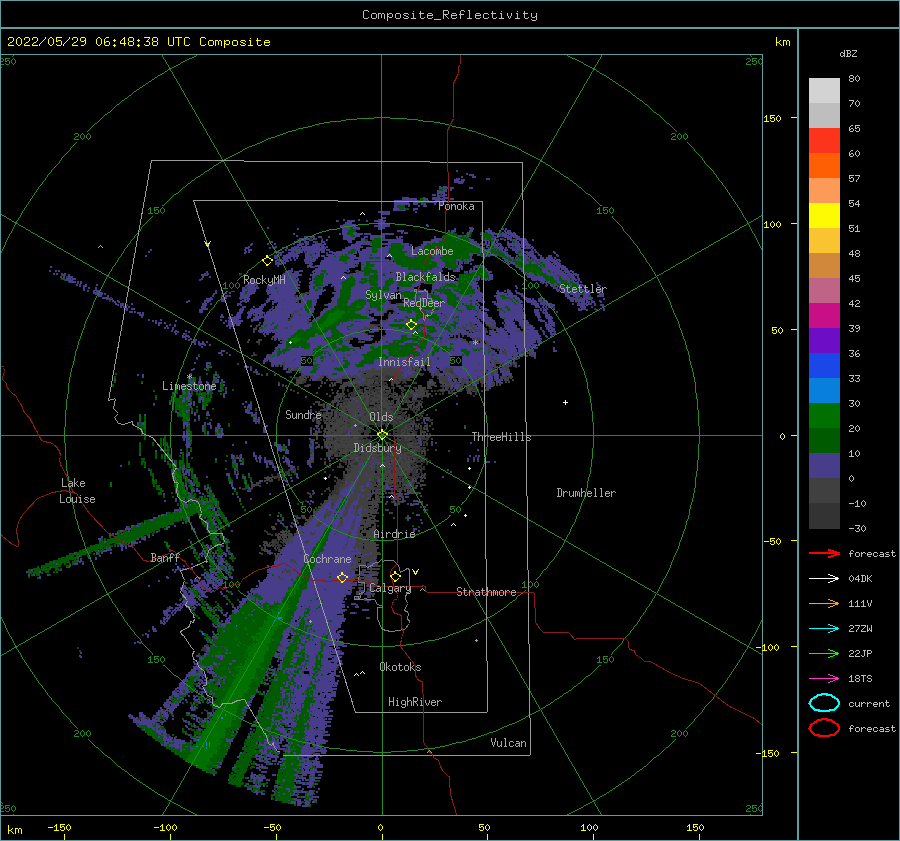Screen dimensions: 900x841
Task: Click the green 22JP arrow icon
Action: [824, 653]
